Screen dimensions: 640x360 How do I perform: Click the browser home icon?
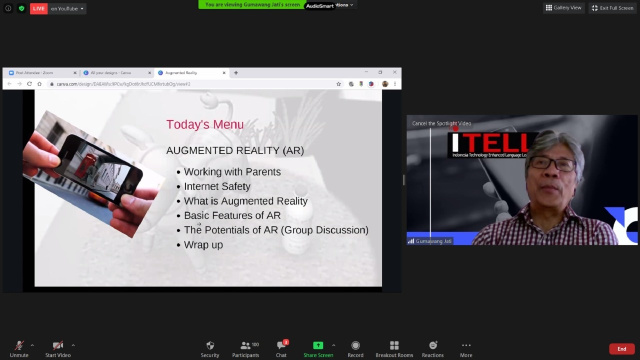pyautogui.click(x=39, y=84)
